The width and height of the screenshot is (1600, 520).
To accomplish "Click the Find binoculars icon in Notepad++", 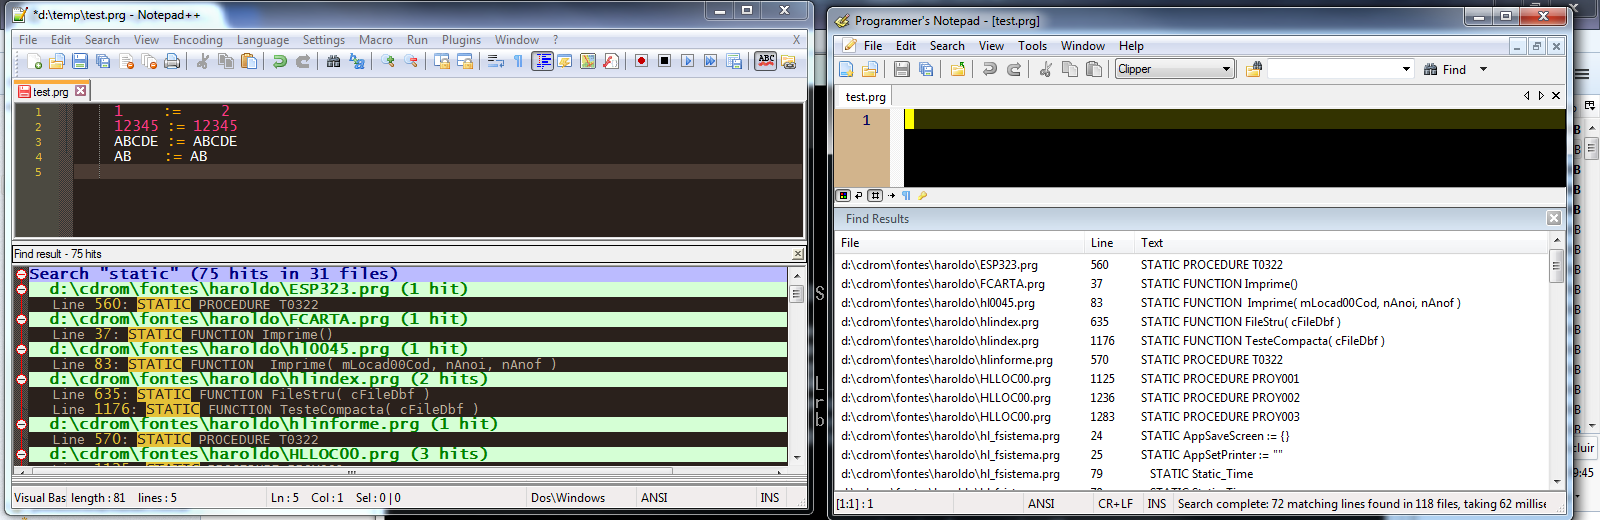I will tap(333, 62).
